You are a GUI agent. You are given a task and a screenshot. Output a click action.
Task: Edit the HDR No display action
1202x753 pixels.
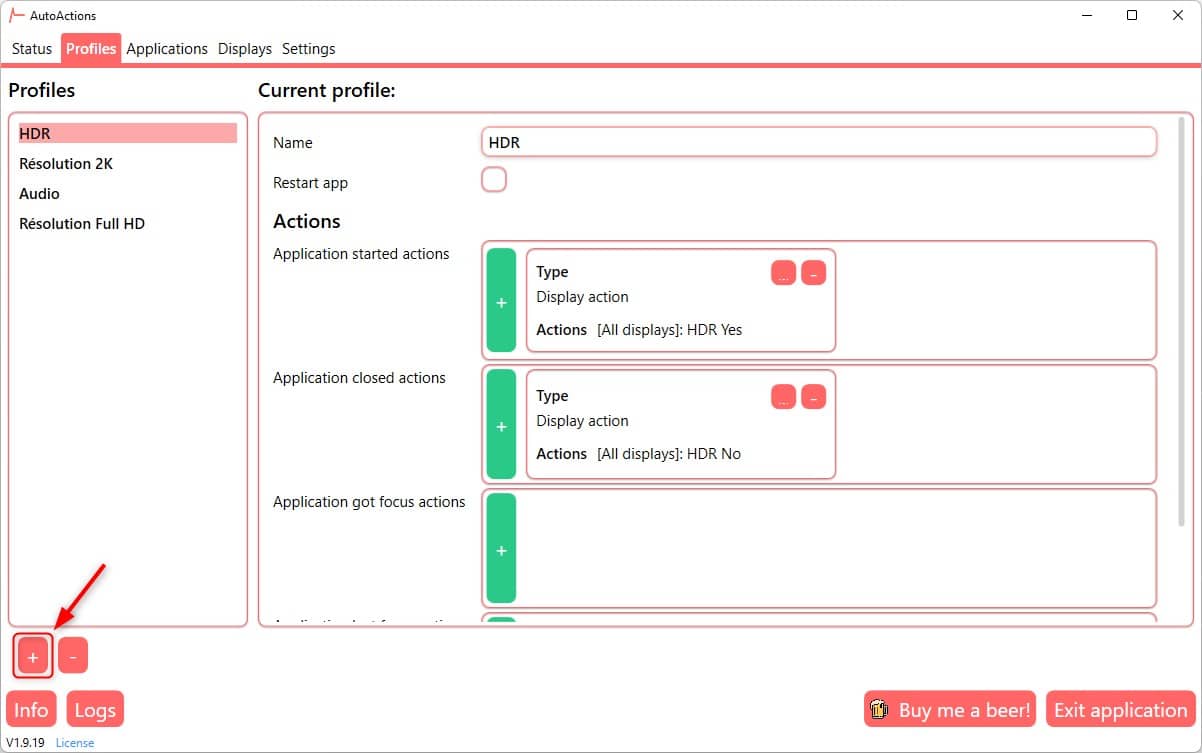click(x=784, y=397)
